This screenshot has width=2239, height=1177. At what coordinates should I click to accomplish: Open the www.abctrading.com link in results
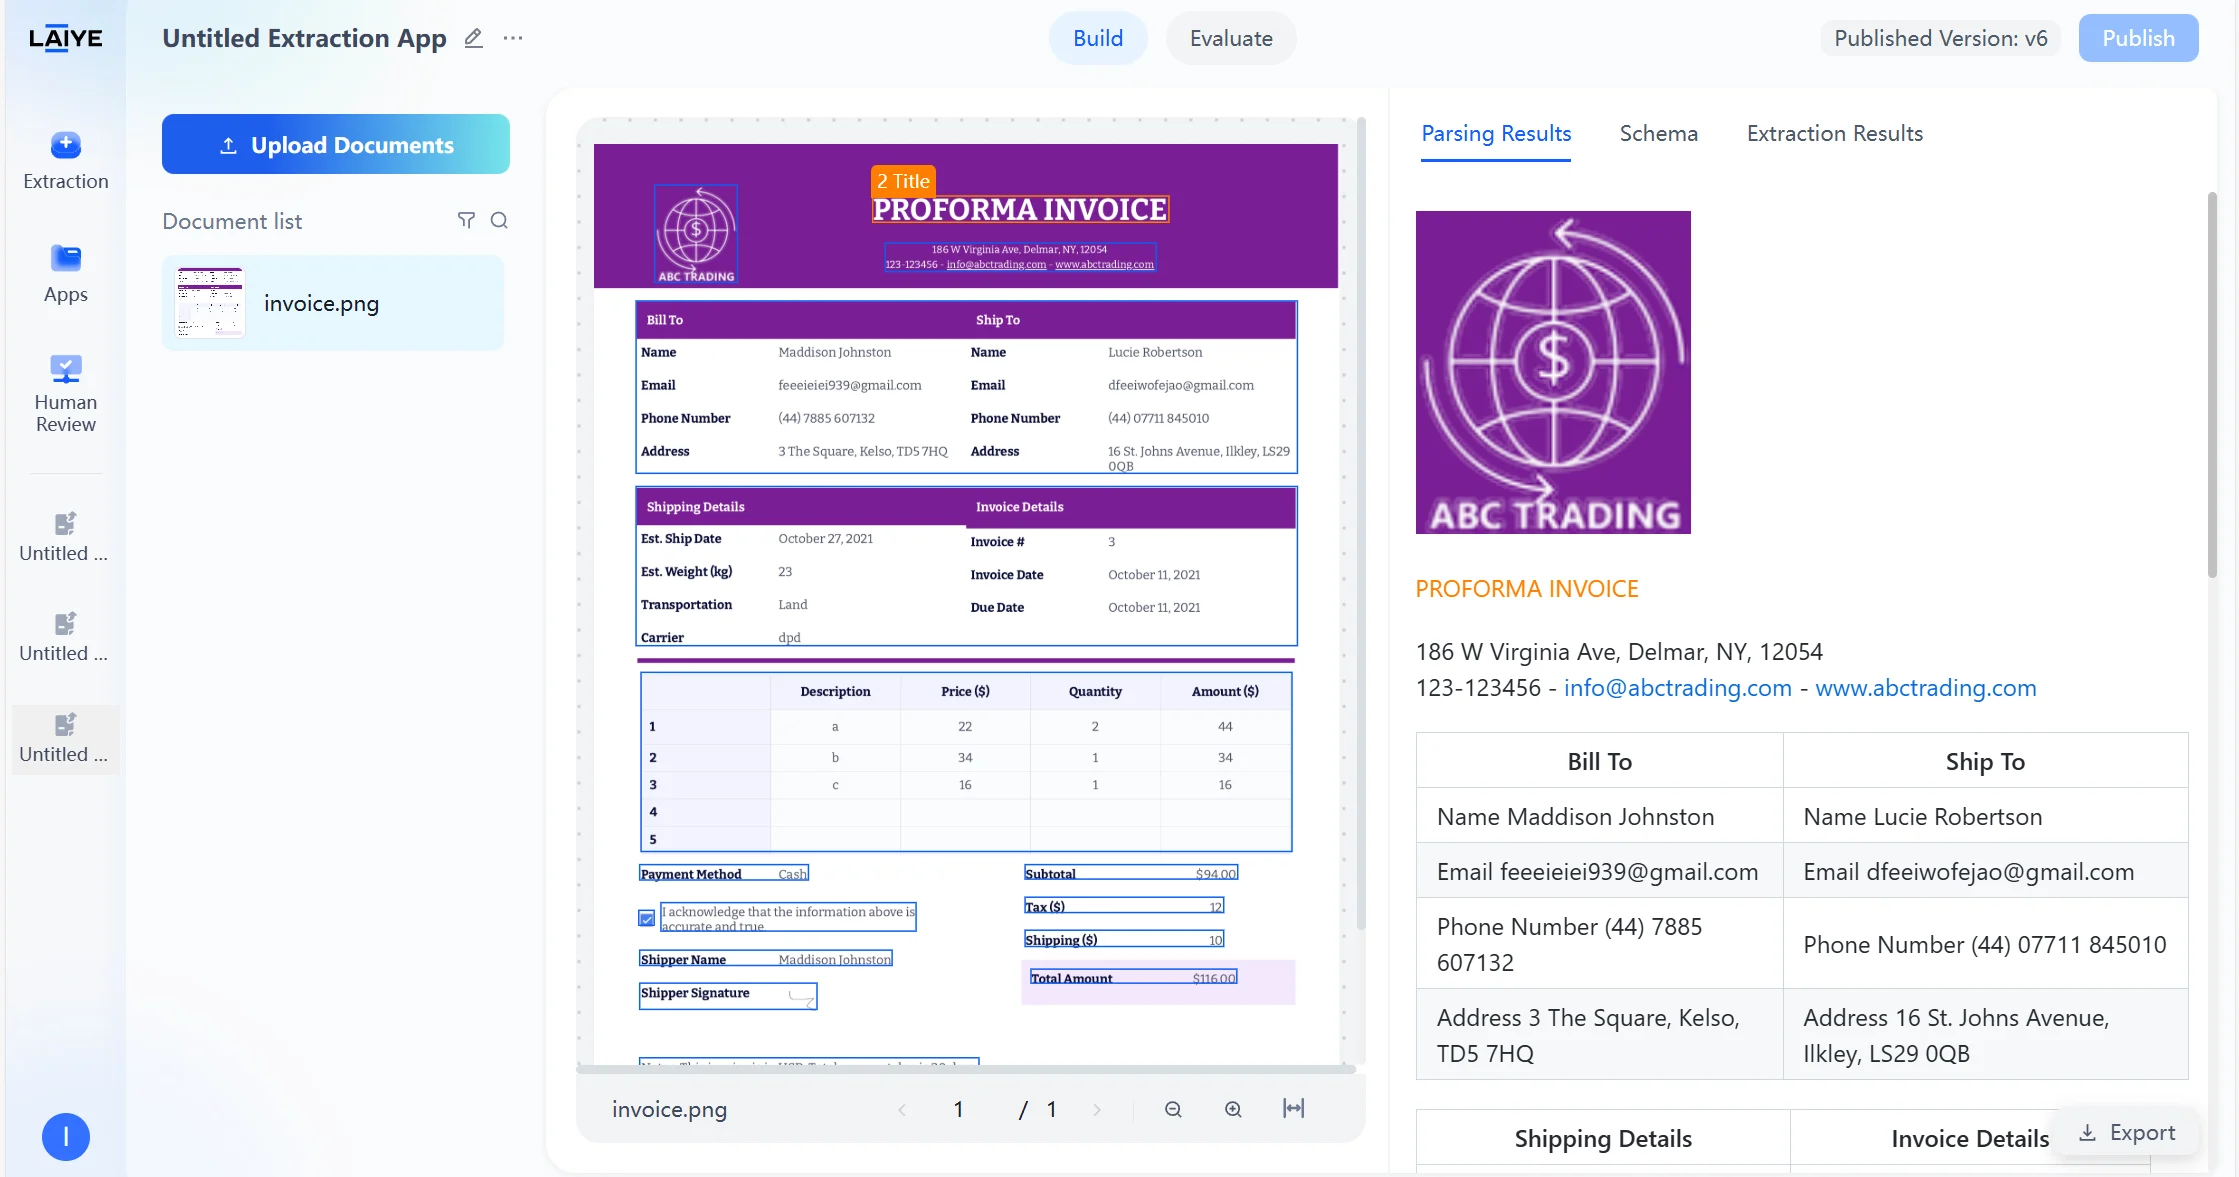coord(1925,688)
